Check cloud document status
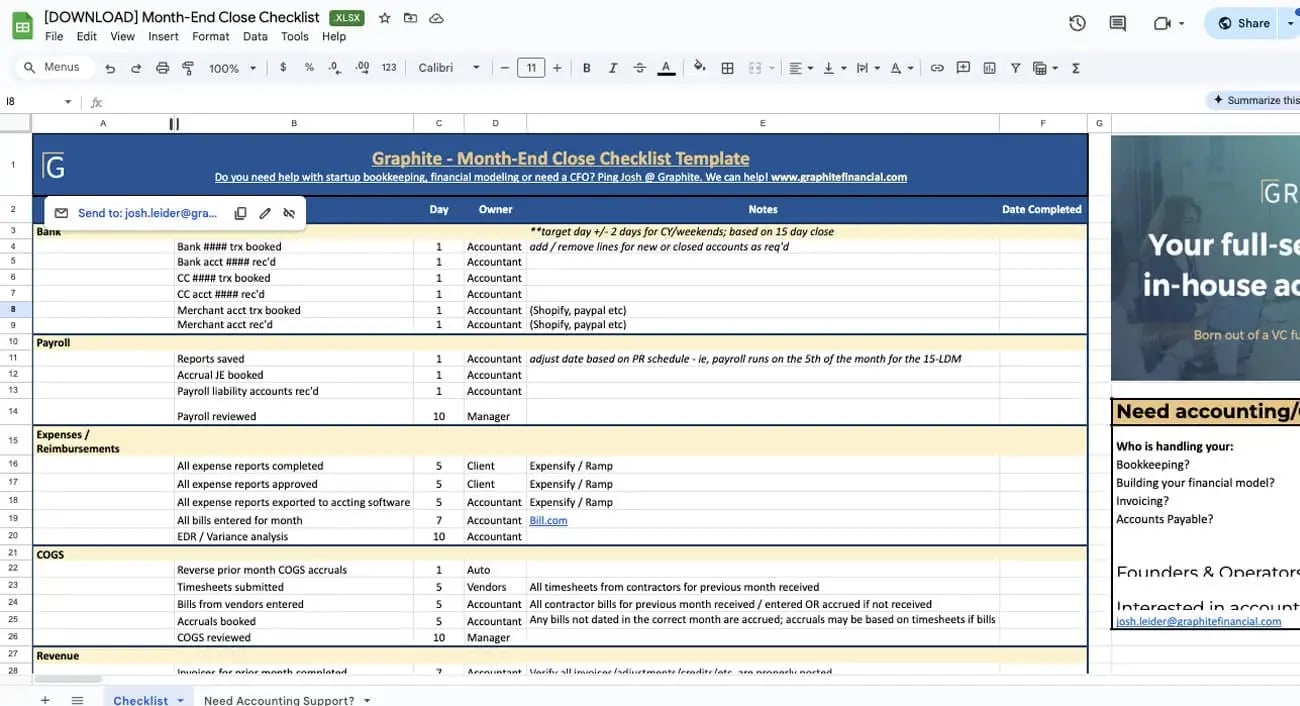This screenshot has height=706, width=1300. (436, 18)
